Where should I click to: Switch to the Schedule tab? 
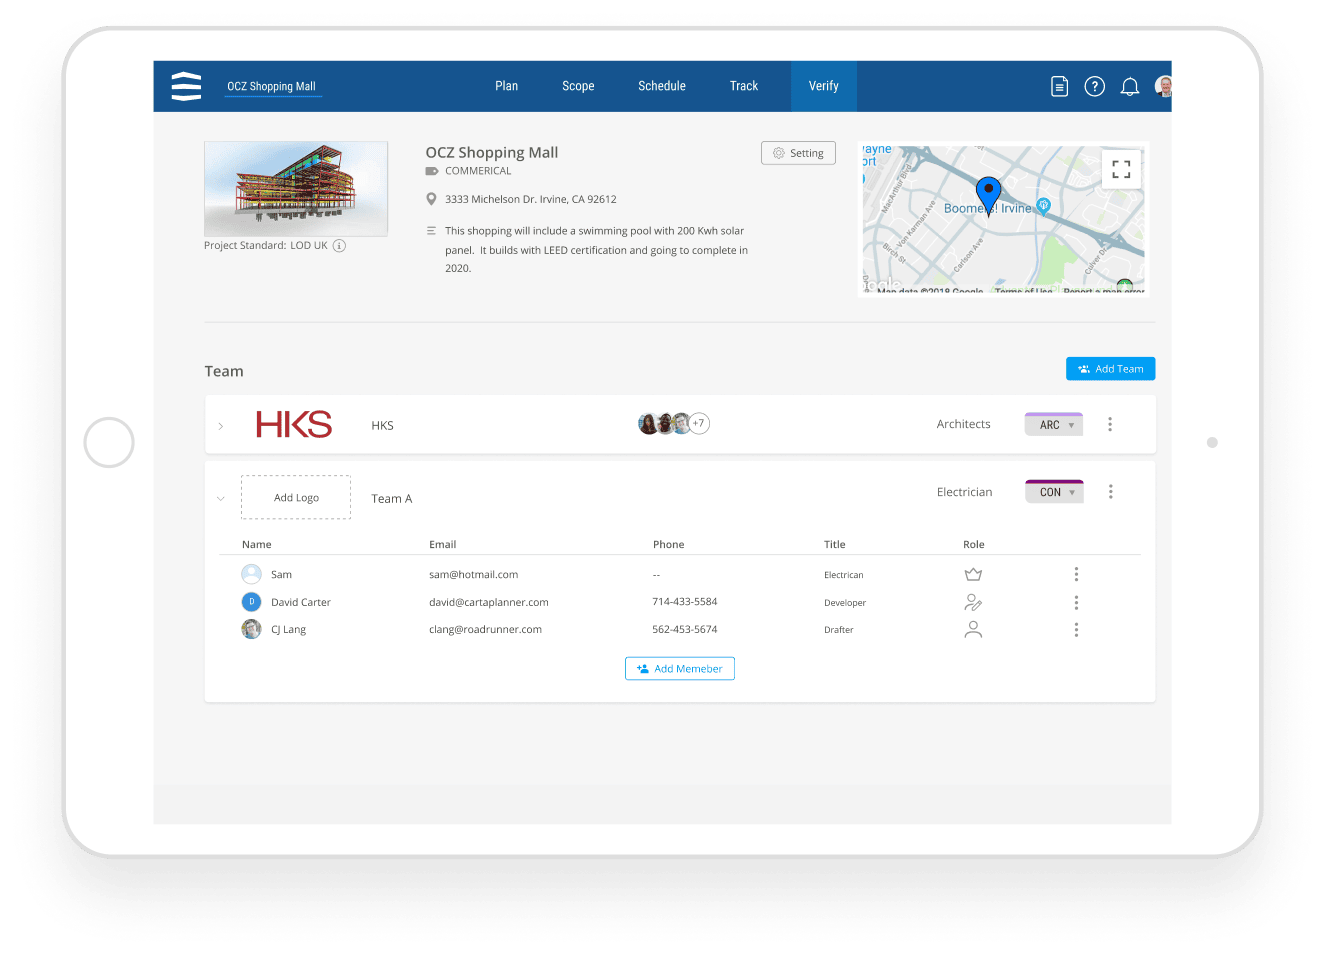pos(661,86)
